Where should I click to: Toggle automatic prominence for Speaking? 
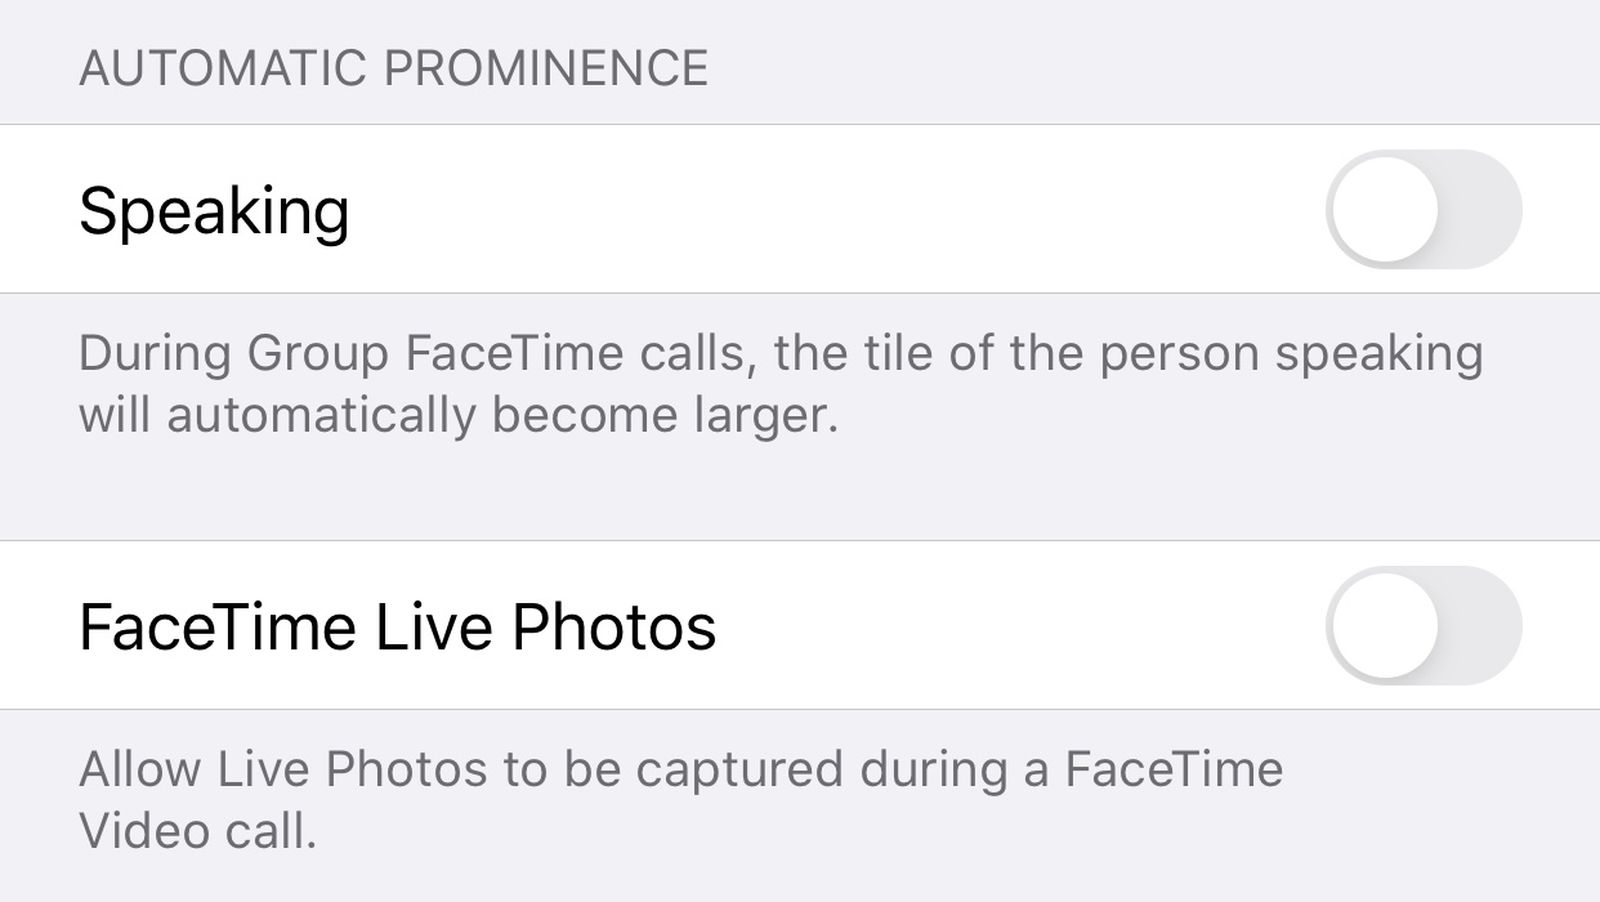1424,208
